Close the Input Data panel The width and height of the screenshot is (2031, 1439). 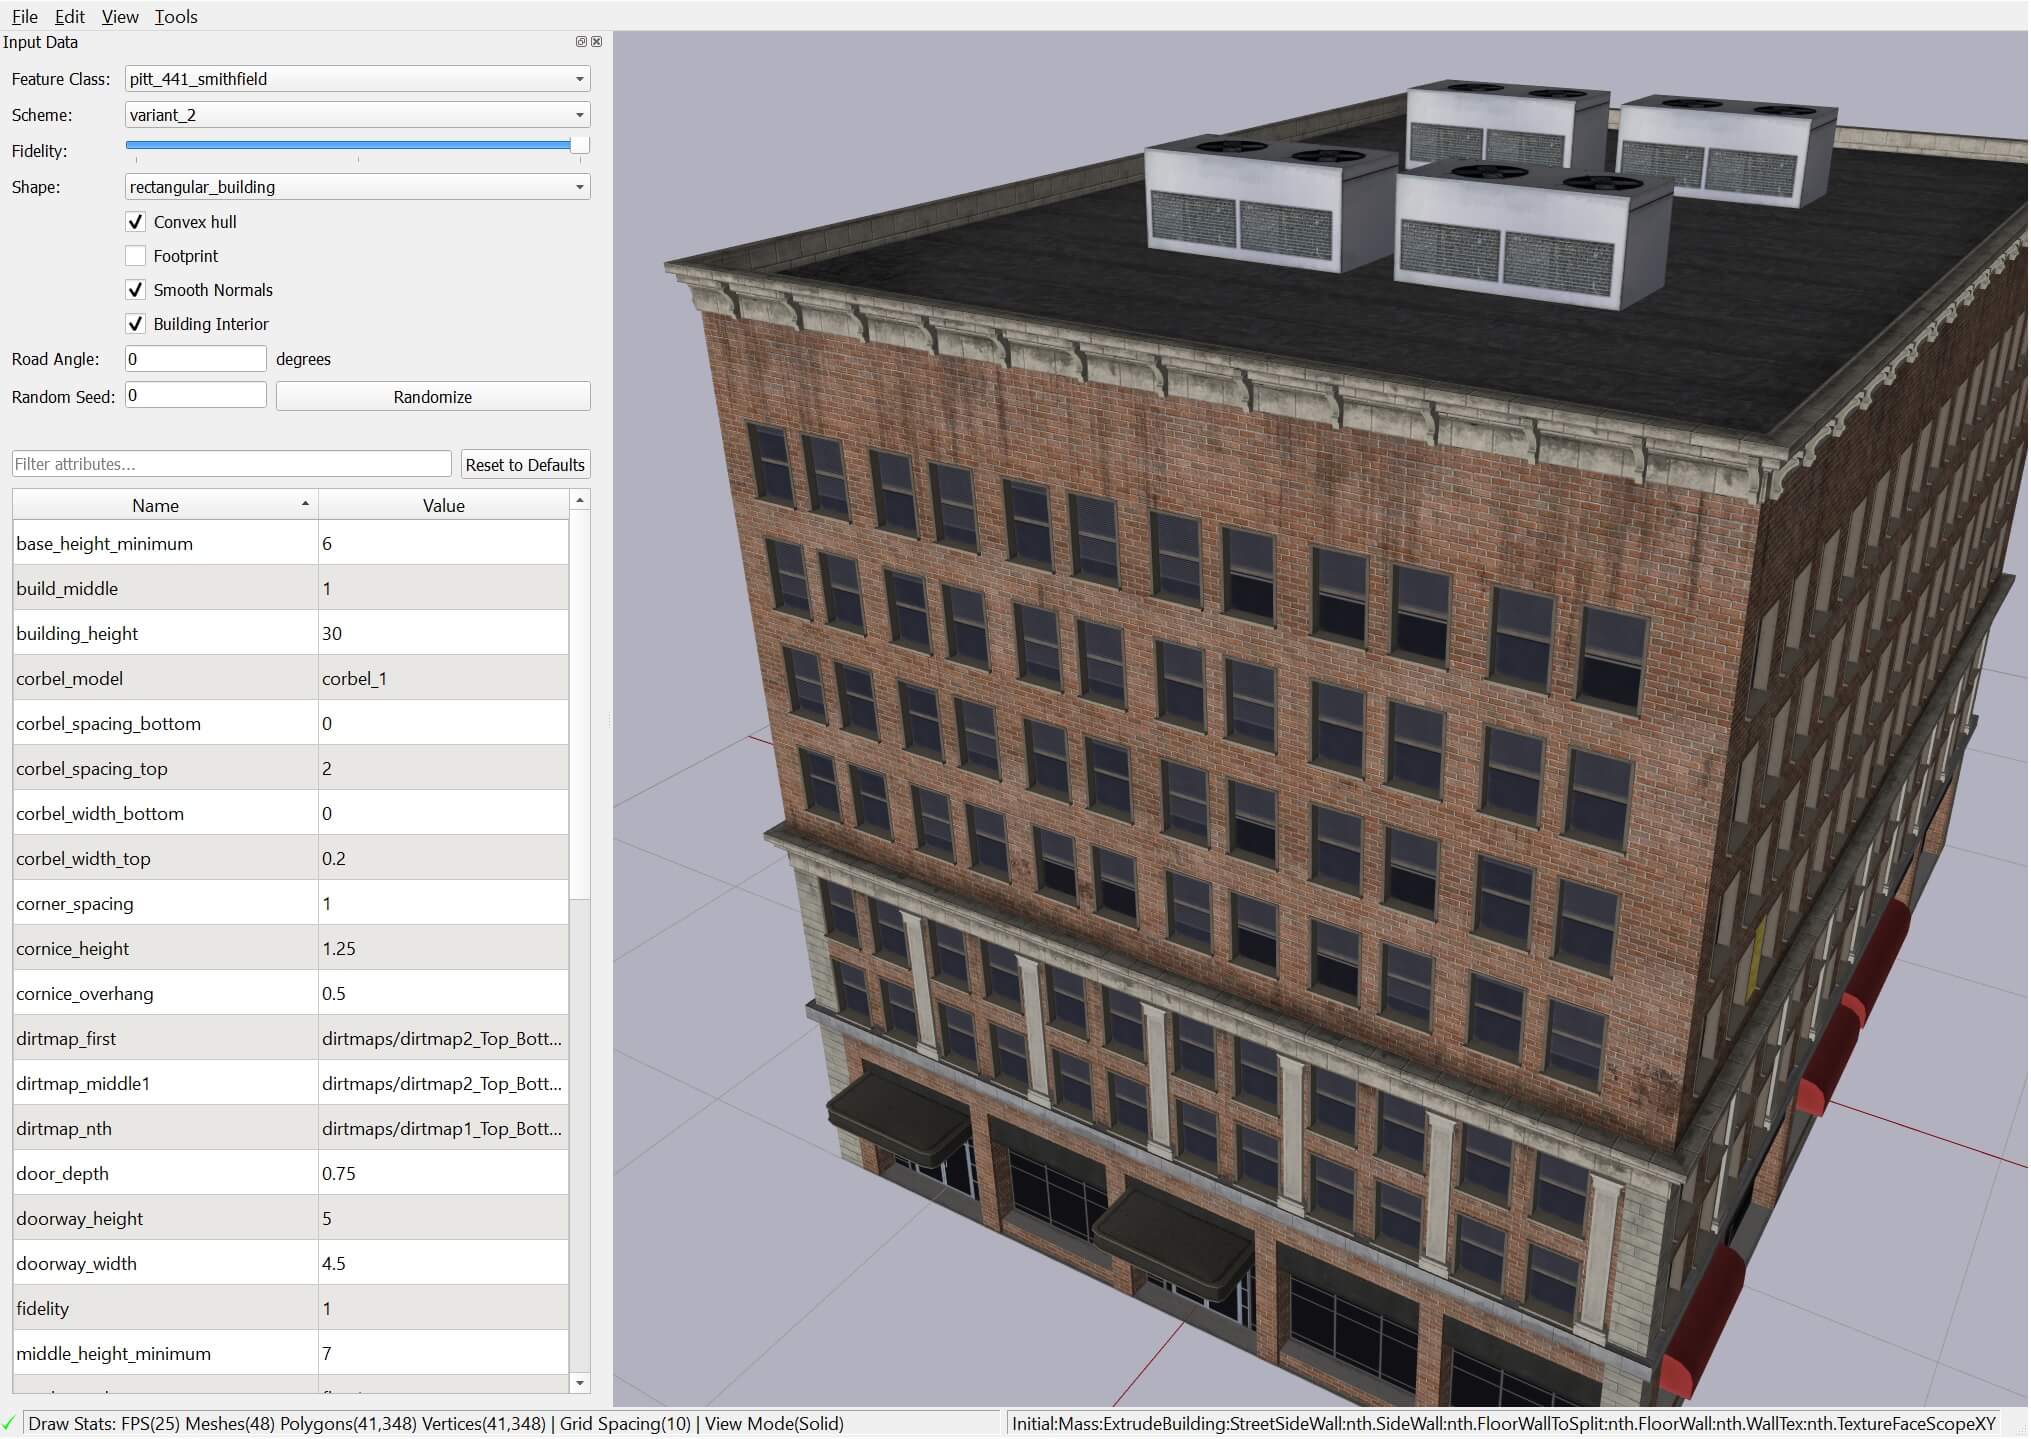click(x=597, y=42)
